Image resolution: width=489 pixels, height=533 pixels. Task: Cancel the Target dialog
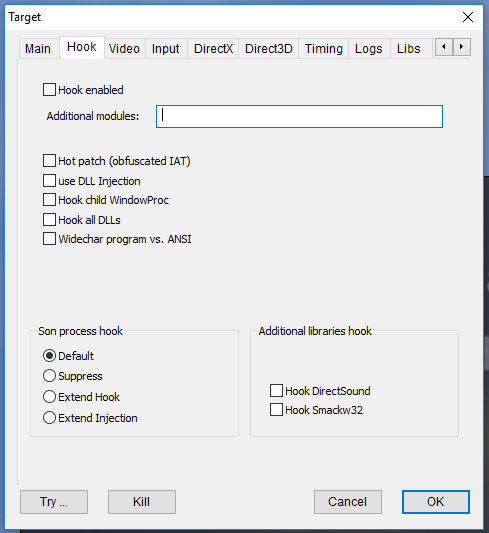coord(348,502)
